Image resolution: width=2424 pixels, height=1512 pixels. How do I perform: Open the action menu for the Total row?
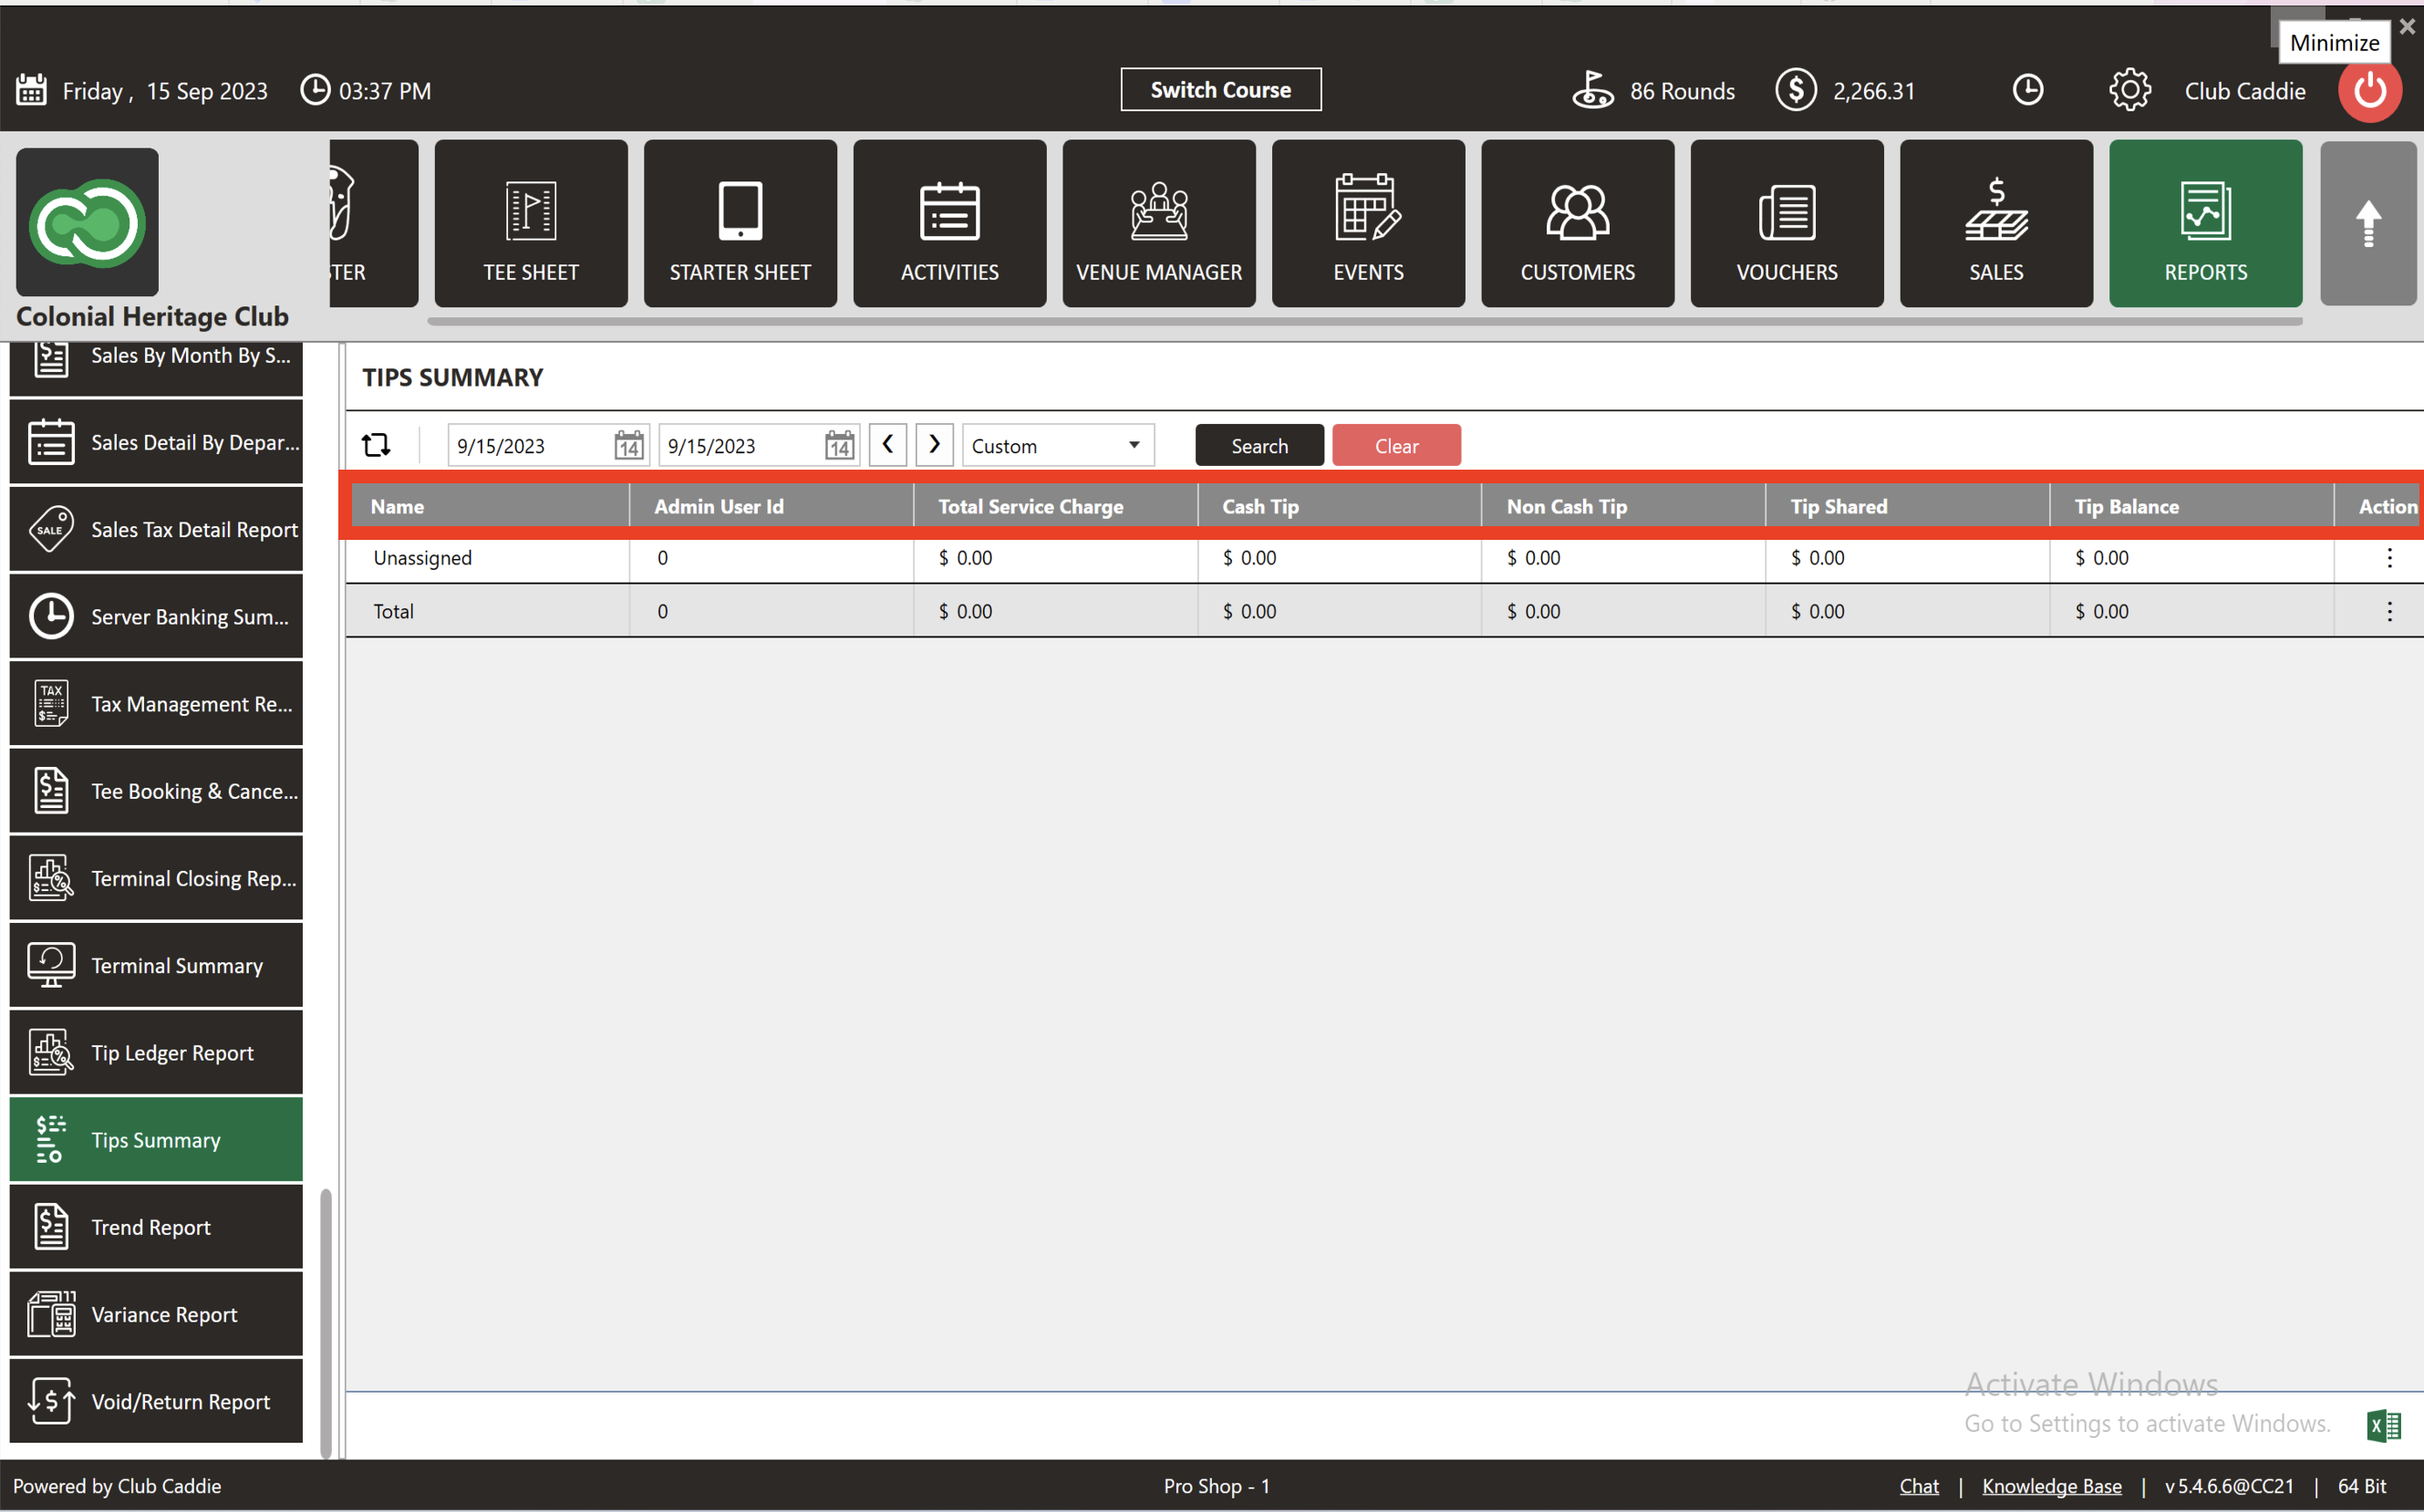(x=2389, y=611)
